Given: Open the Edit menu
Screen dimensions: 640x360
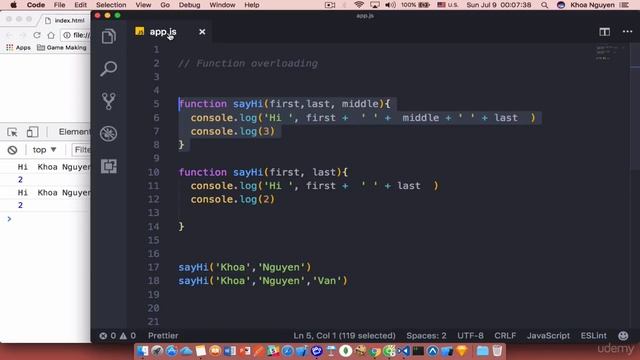Looking at the screenshot, I should coord(80,5).
